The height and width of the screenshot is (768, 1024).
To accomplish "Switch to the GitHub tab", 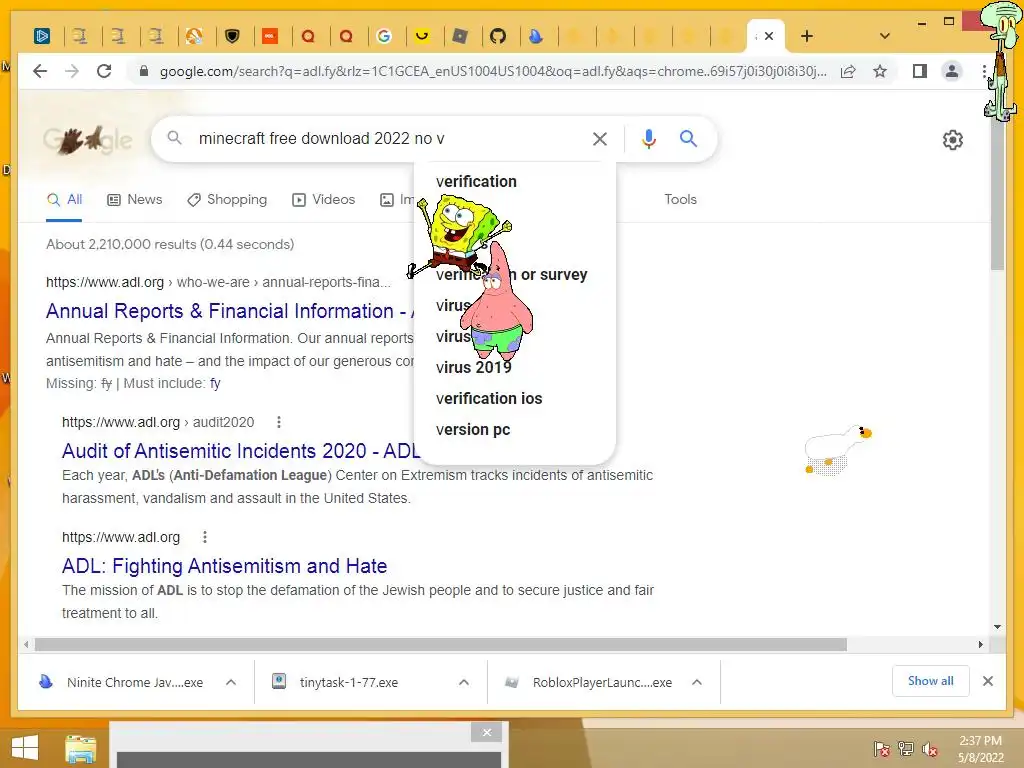I will 498,36.
